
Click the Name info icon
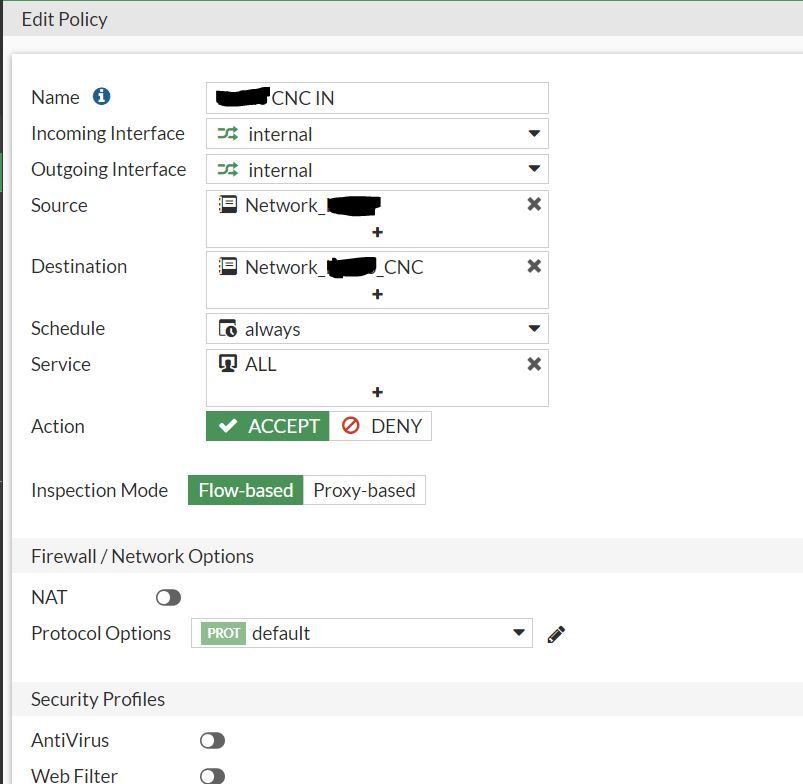[x=101, y=97]
